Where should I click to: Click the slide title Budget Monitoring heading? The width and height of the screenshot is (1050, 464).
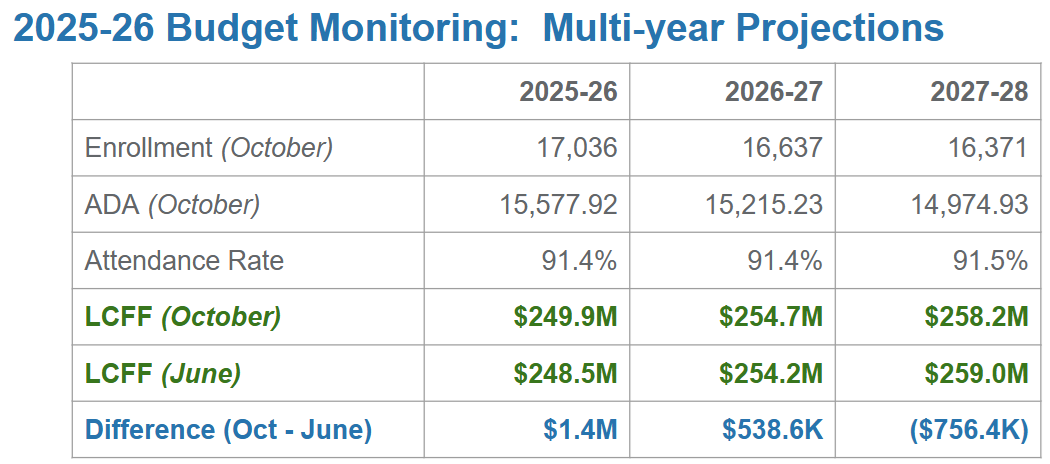[478, 27]
